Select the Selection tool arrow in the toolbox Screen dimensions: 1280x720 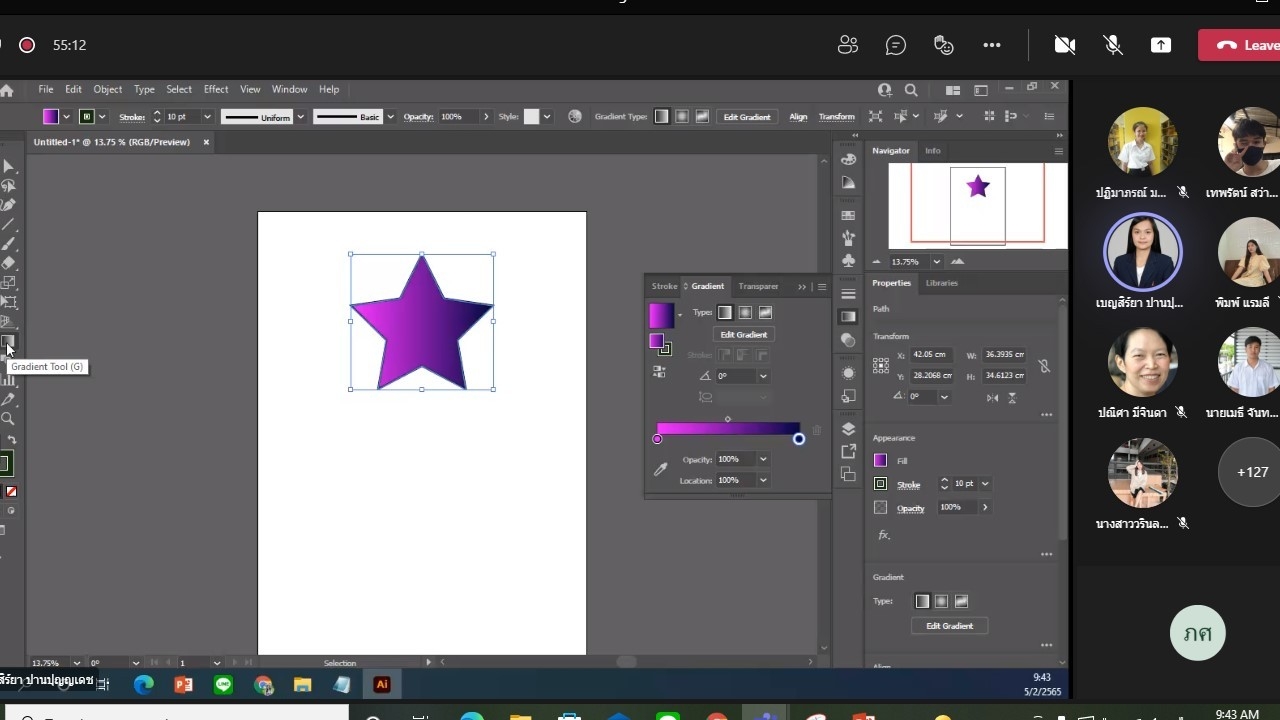[x=8, y=166]
